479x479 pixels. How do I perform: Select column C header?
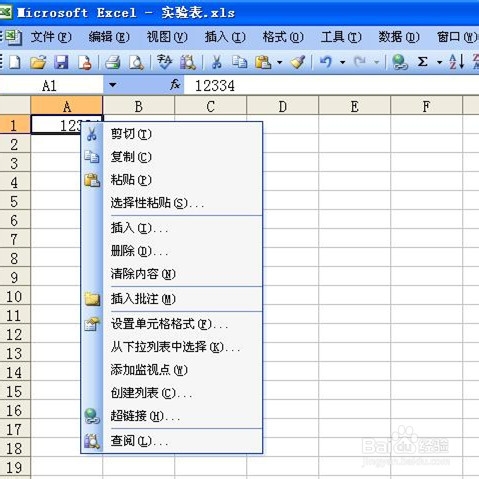coord(211,106)
